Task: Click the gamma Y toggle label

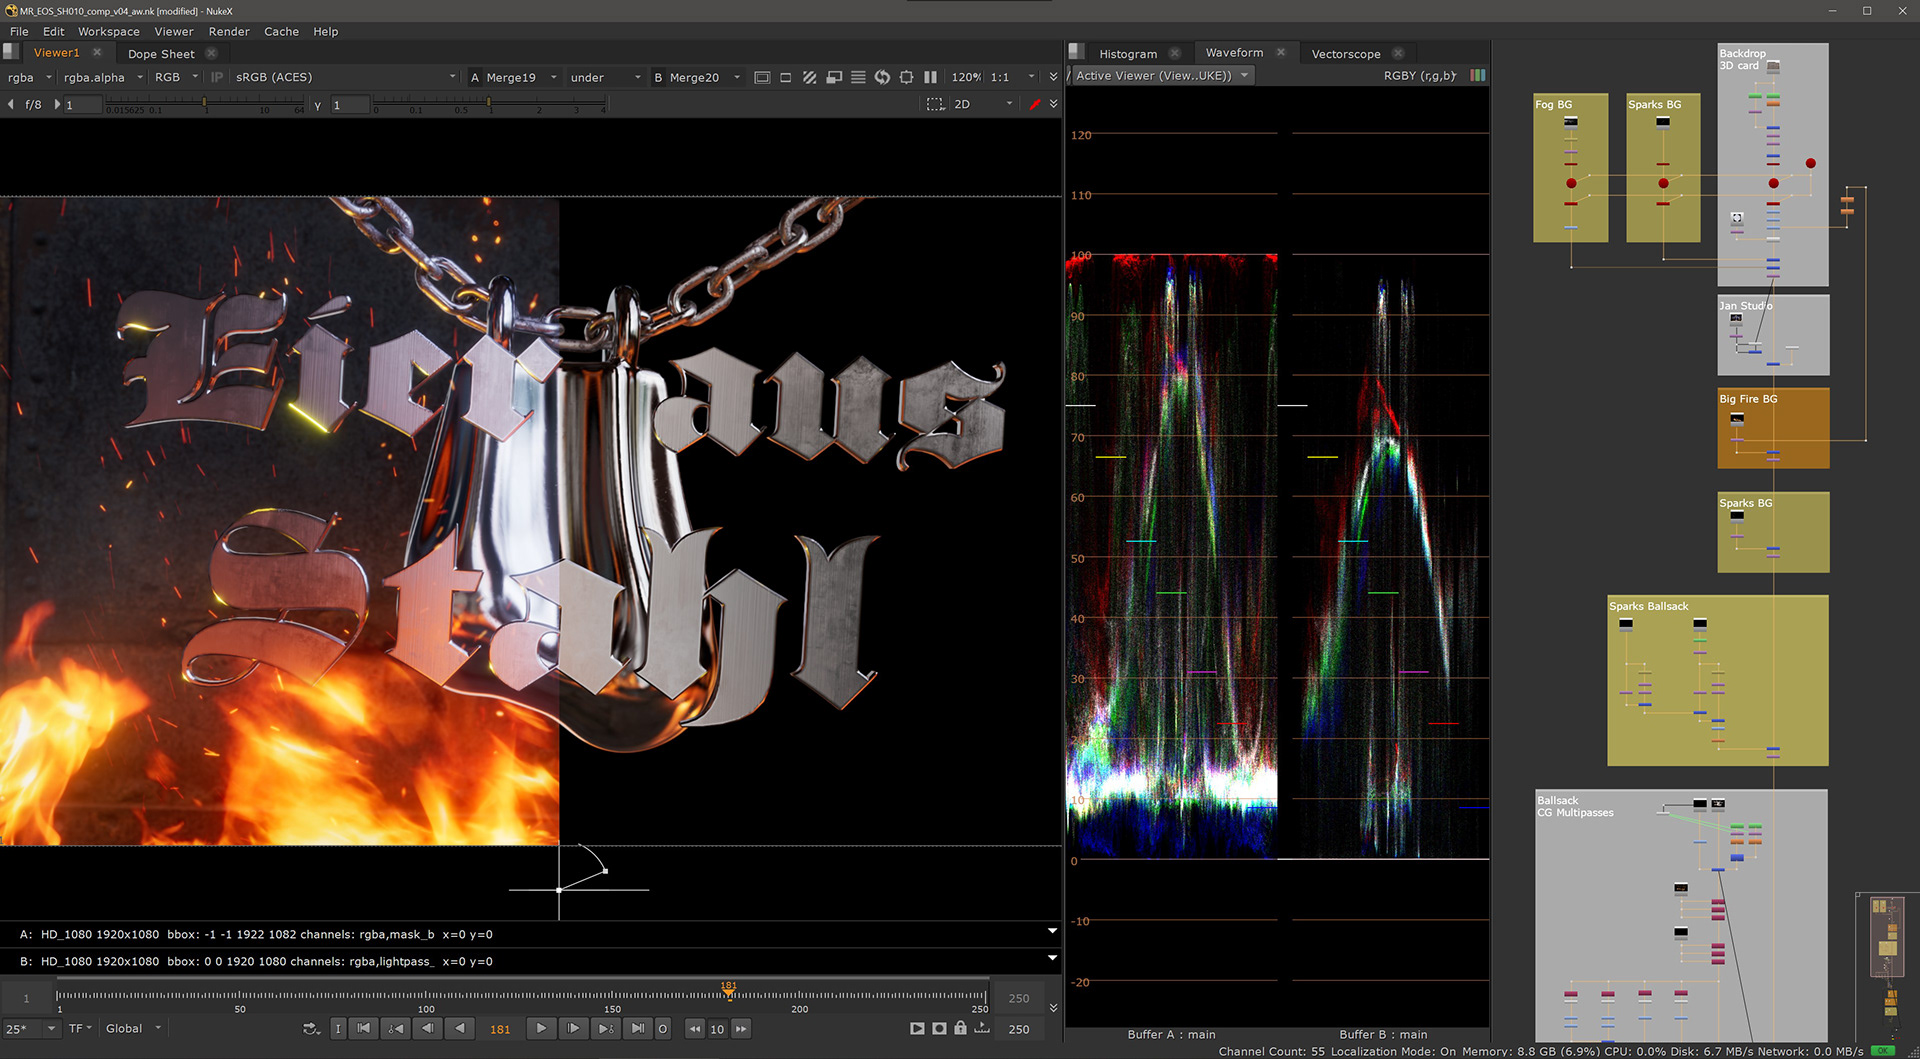Action: click(318, 105)
